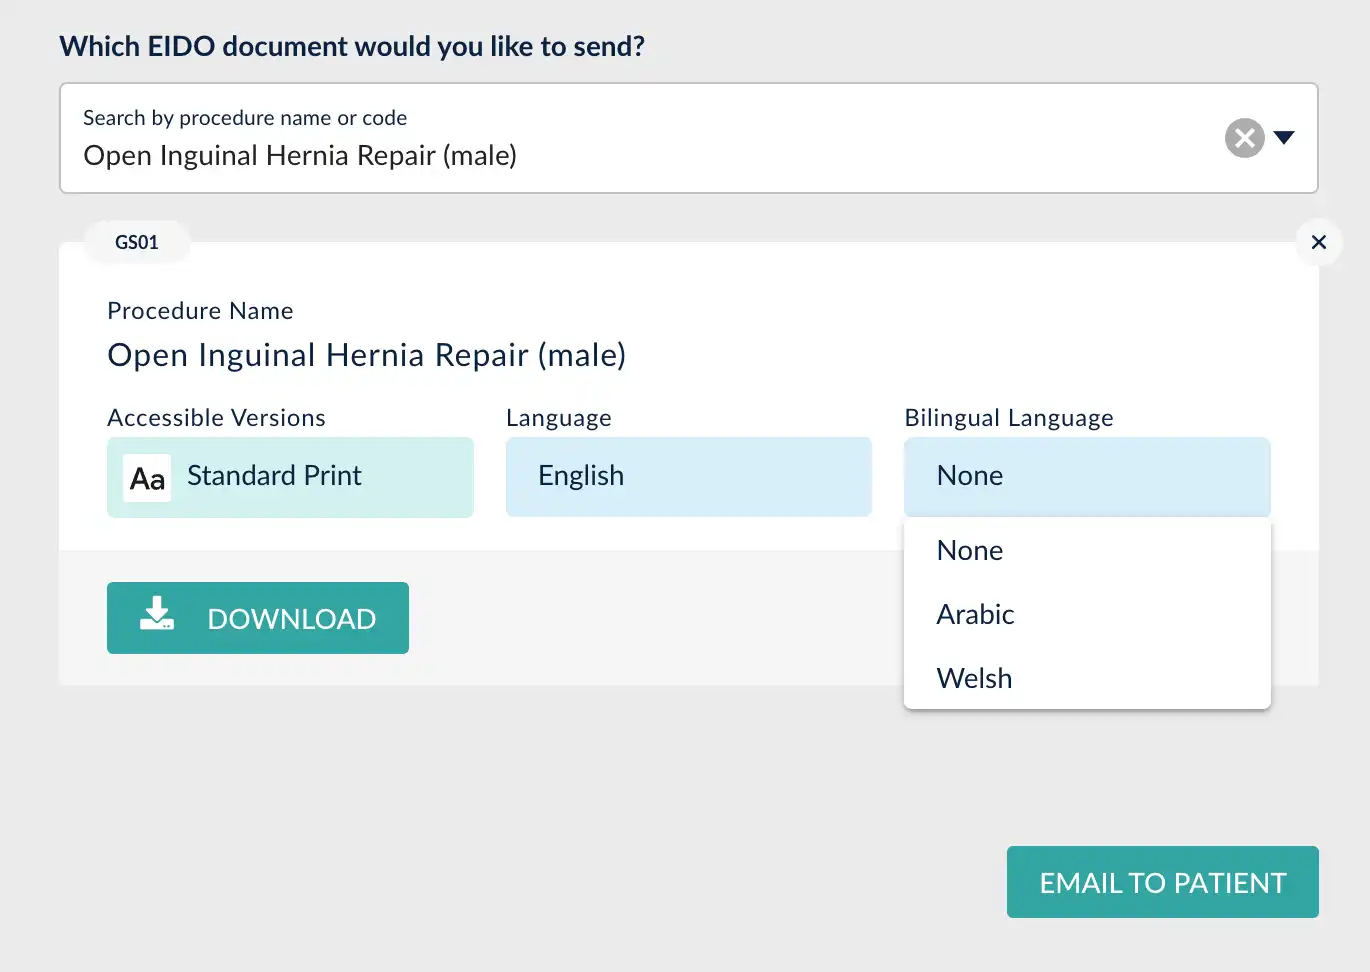Click the Procedure Name value text

coord(366,355)
